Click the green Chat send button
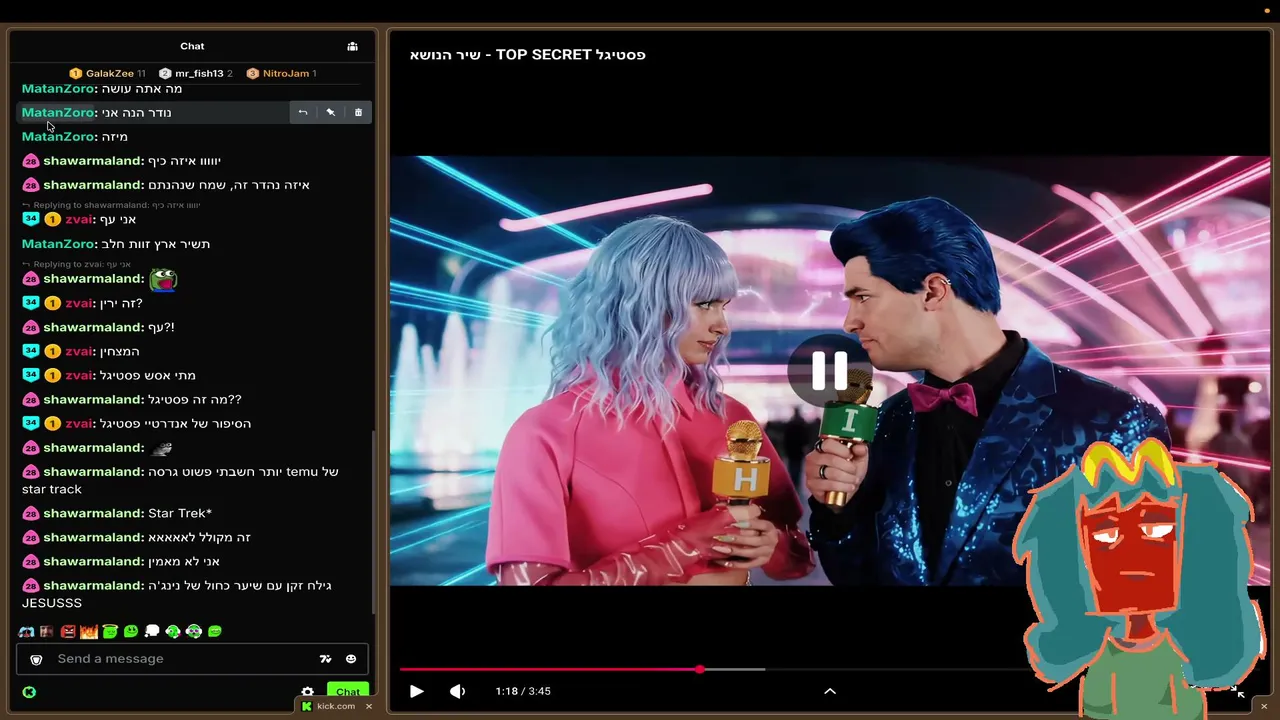Viewport: 1280px width, 720px height. [x=348, y=691]
